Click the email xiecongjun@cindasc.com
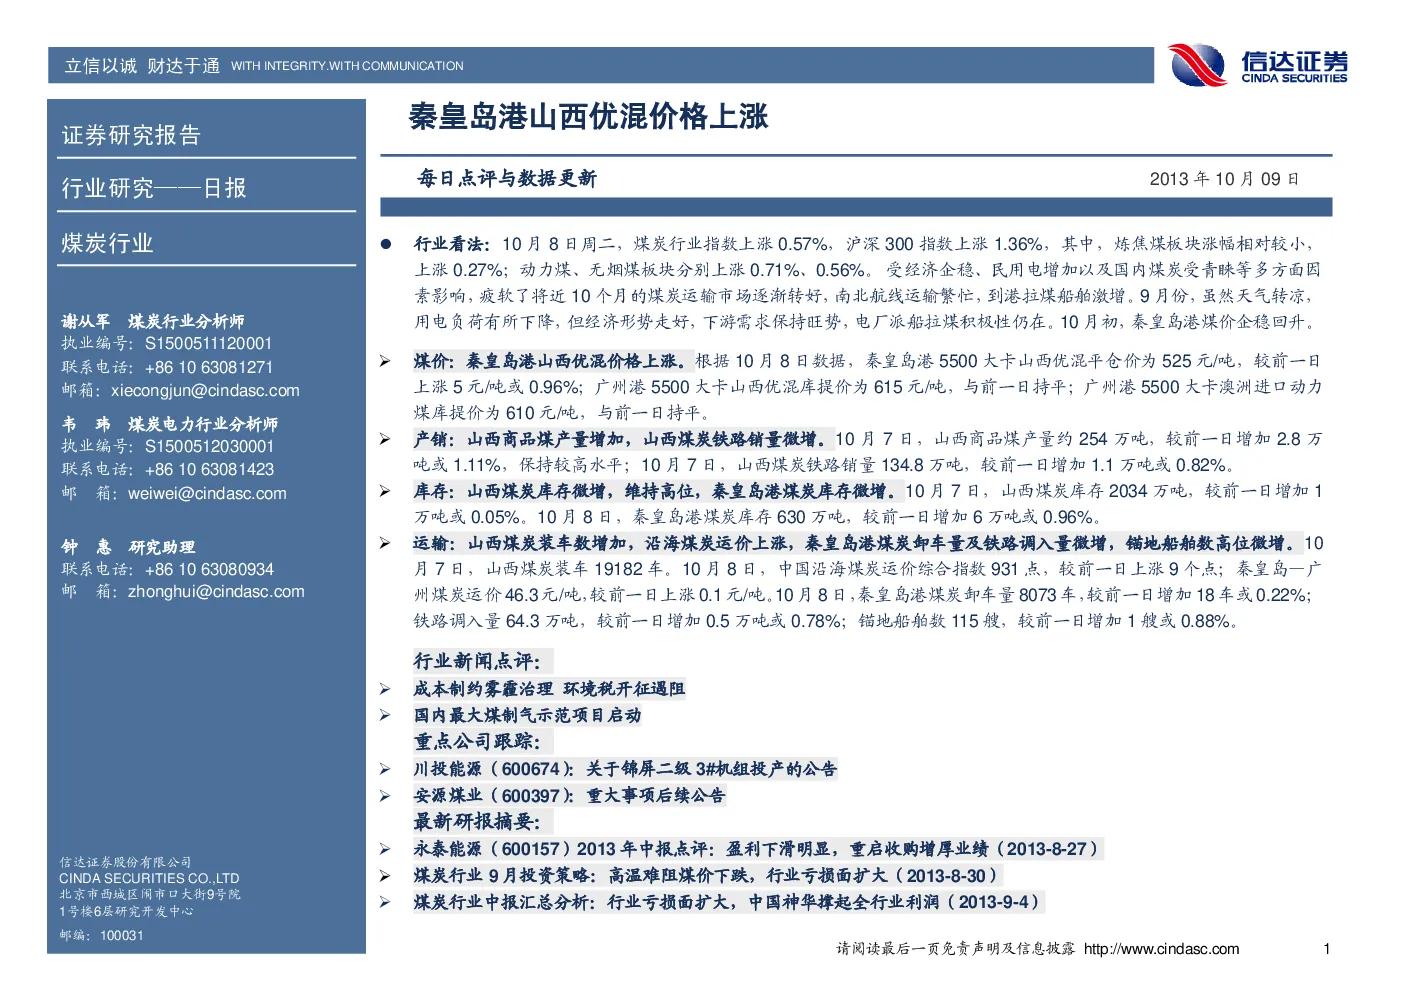The height and width of the screenshot is (992, 1403). coord(205,391)
